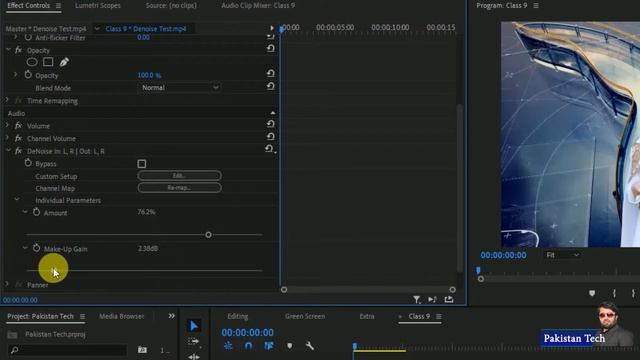Open the Effect Controls panel menu
The image size is (640, 360).
click(58, 6)
